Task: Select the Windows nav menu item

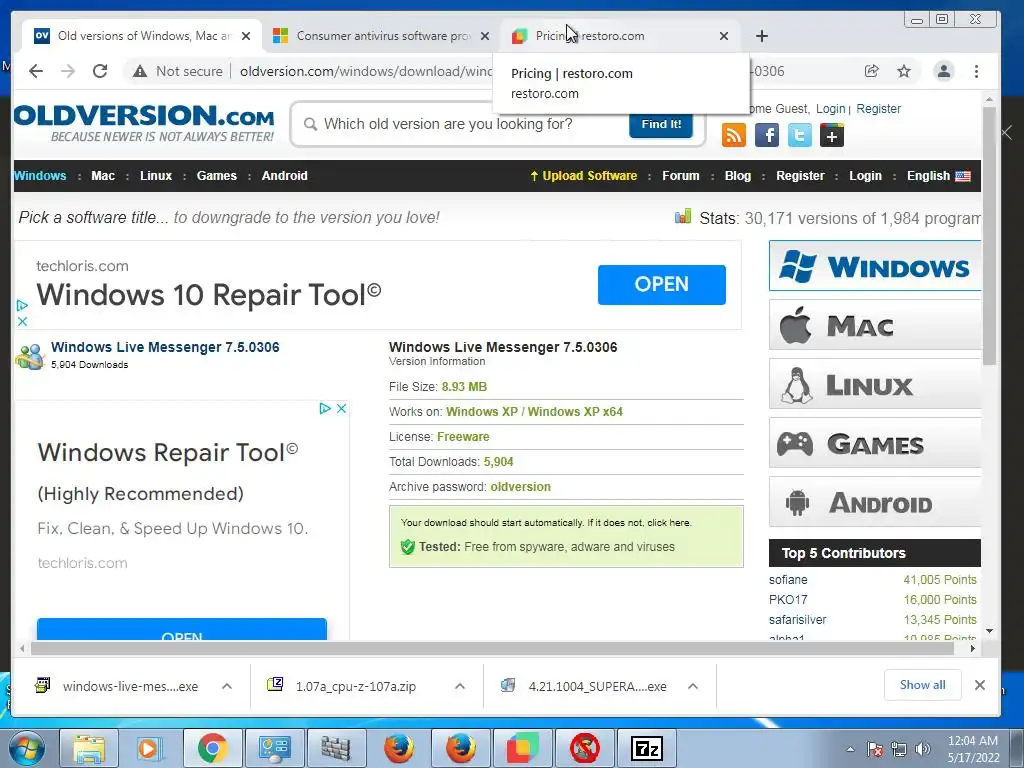Action: (40, 176)
